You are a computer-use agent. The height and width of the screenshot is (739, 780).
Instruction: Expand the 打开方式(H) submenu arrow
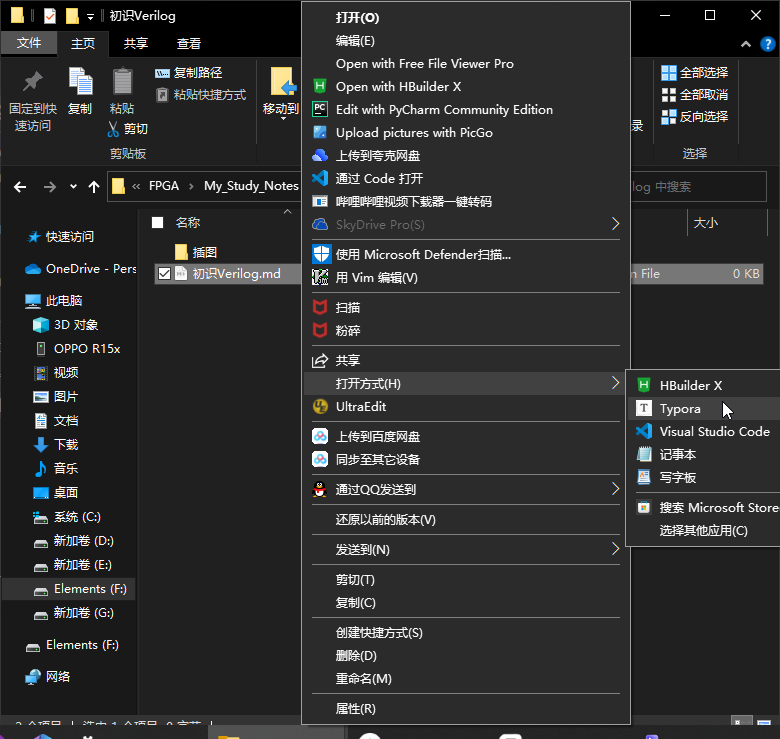coord(615,383)
